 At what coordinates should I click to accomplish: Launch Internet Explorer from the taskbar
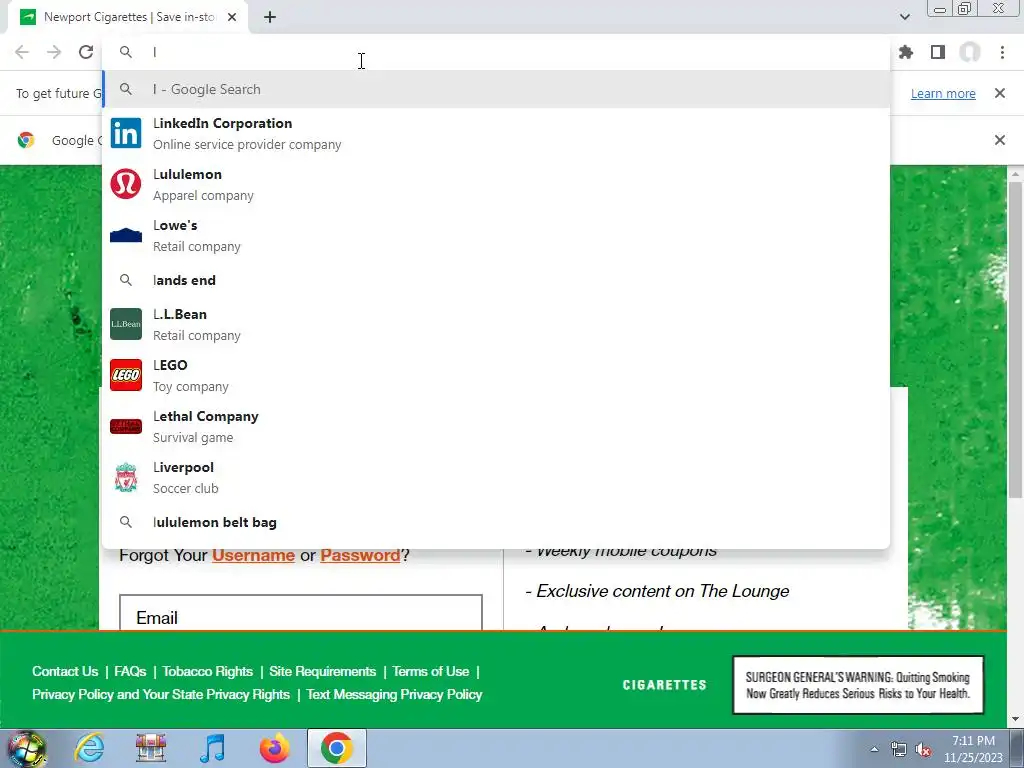point(89,748)
